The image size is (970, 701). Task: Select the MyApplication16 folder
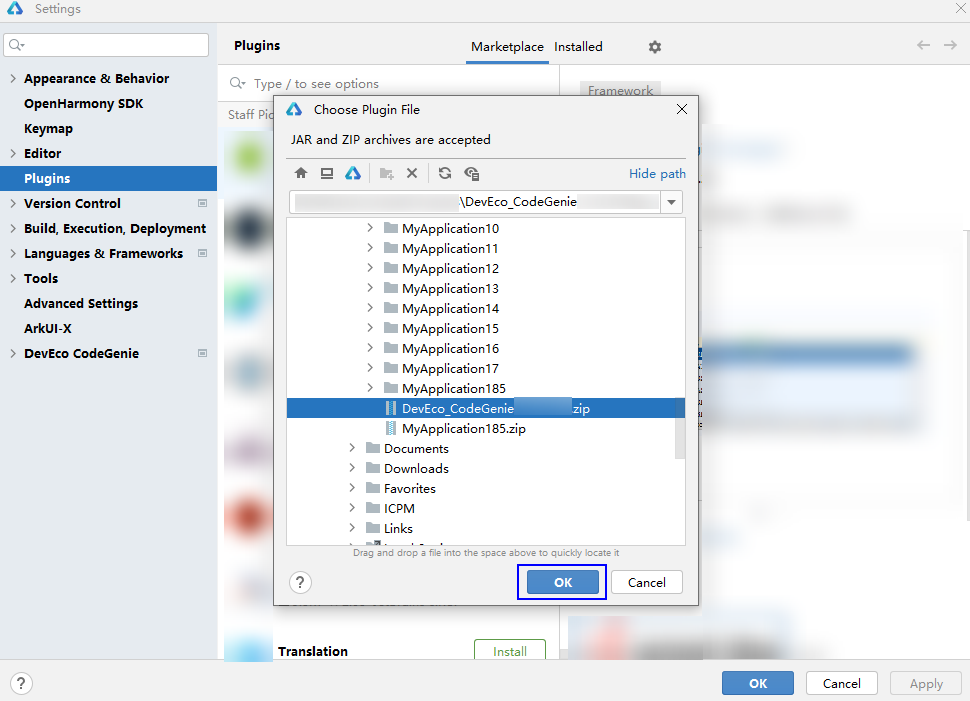pyautogui.click(x=450, y=348)
